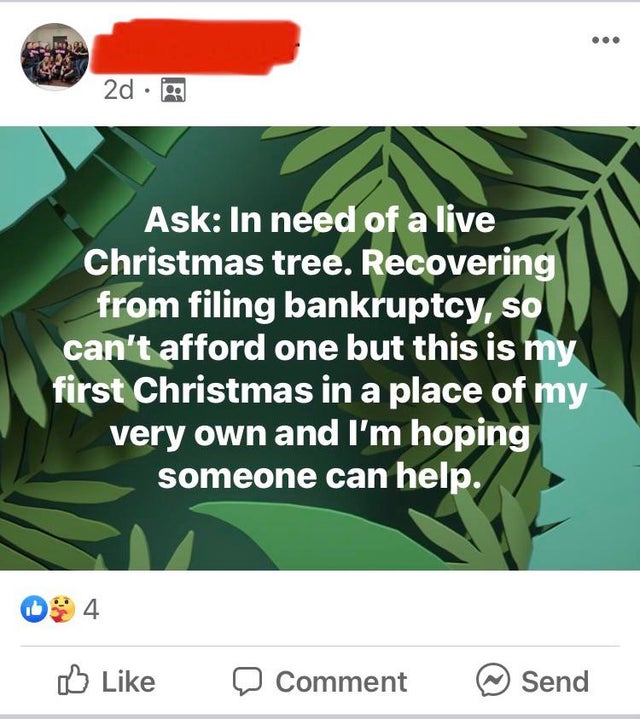Select the Comment label text
Image resolution: width=640 pixels, height=719 pixels.
(x=341, y=681)
